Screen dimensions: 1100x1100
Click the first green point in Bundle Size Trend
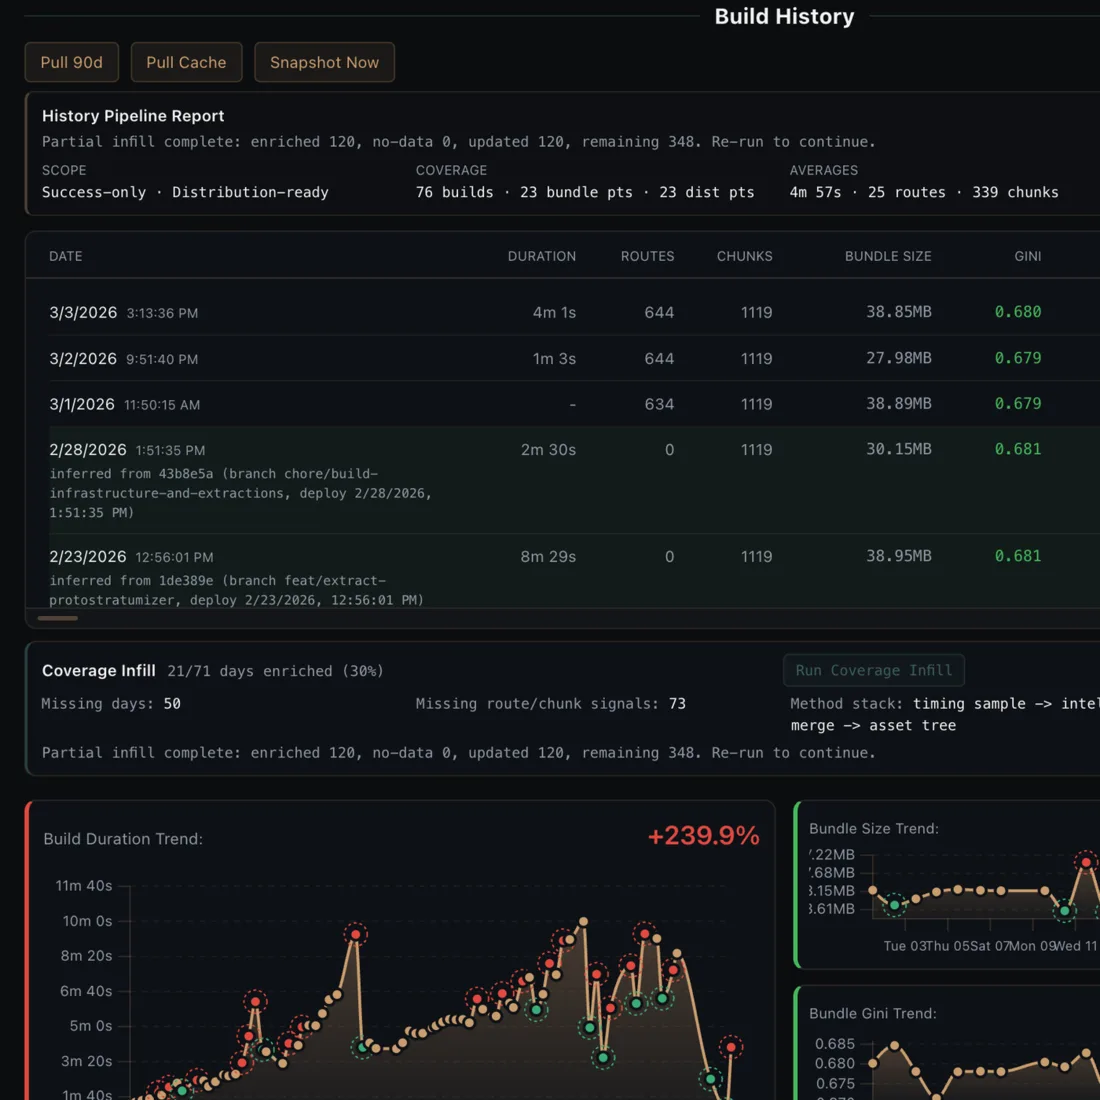pyautogui.click(x=894, y=905)
